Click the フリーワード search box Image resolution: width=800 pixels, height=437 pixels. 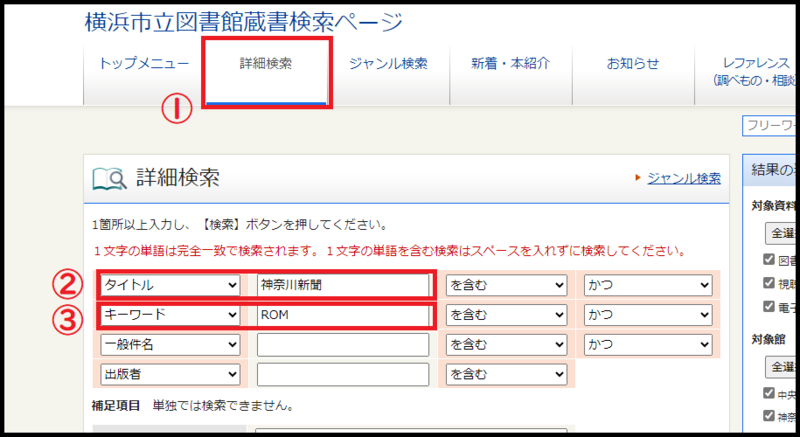[x=770, y=126]
